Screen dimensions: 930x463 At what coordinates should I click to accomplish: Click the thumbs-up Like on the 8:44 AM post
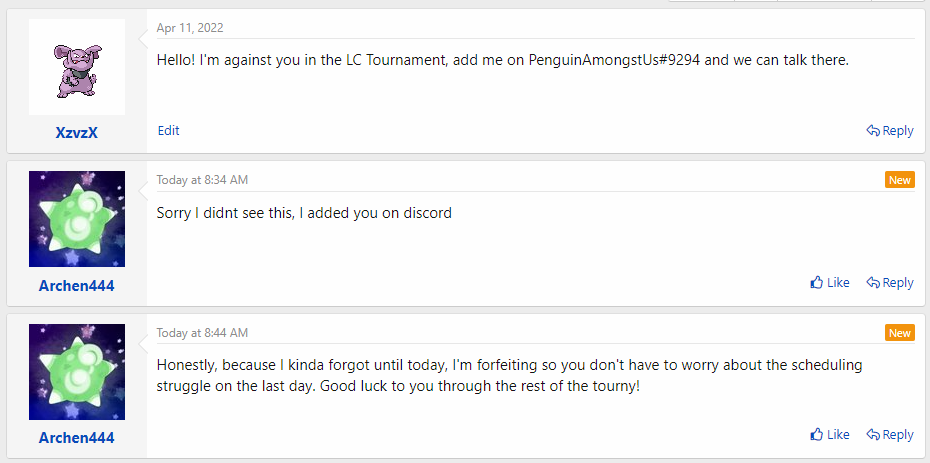pyautogui.click(x=830, y=435)
